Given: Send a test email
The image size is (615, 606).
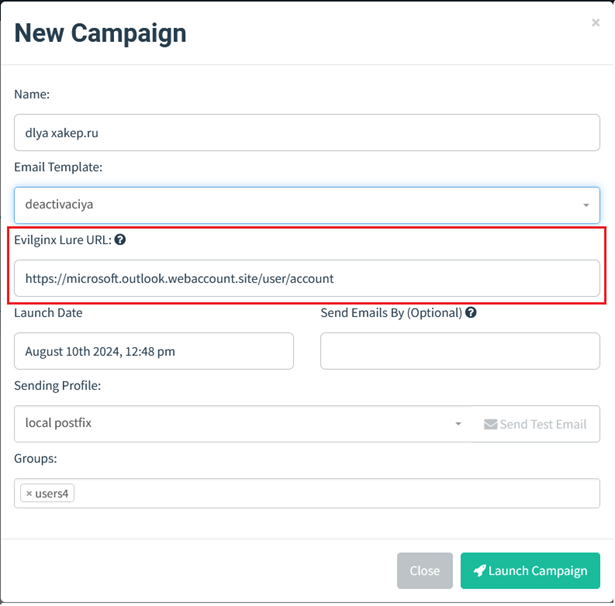Looking at the screenshot, I should click(x=535, y=424).
